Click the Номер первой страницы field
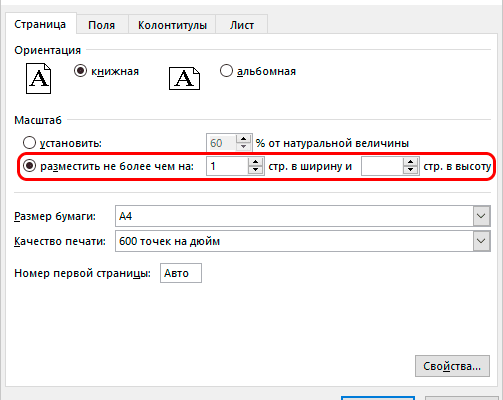 (x=181, y=273)
